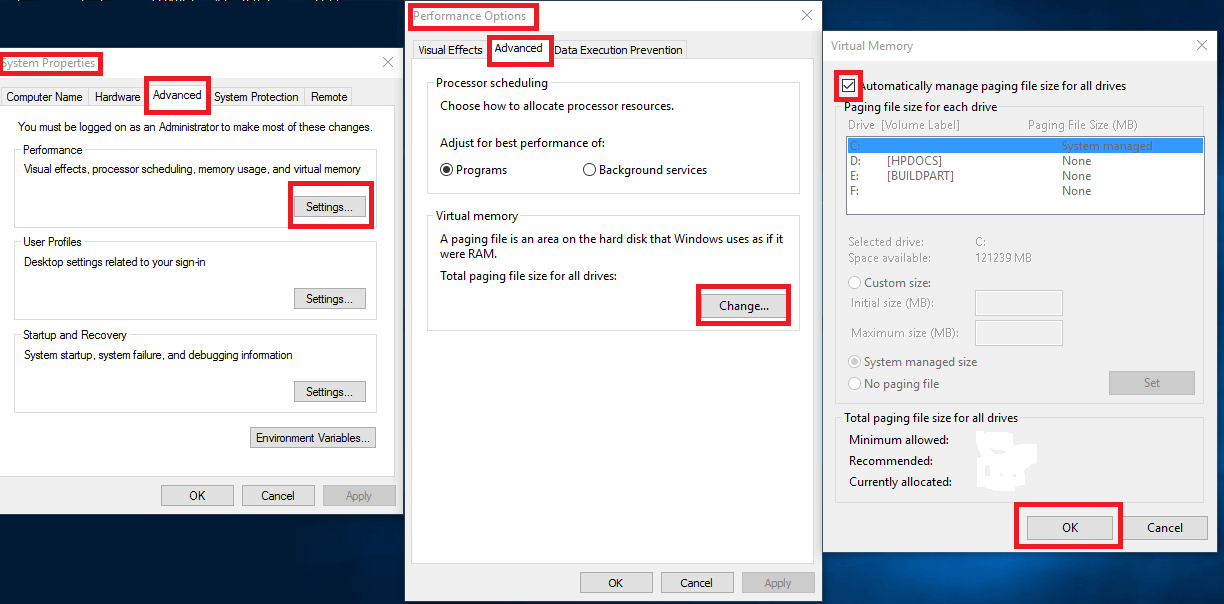The image size is (1224, 604).
Task: Switch to Hardware tab in System Properties
Action: coord(117,97)
